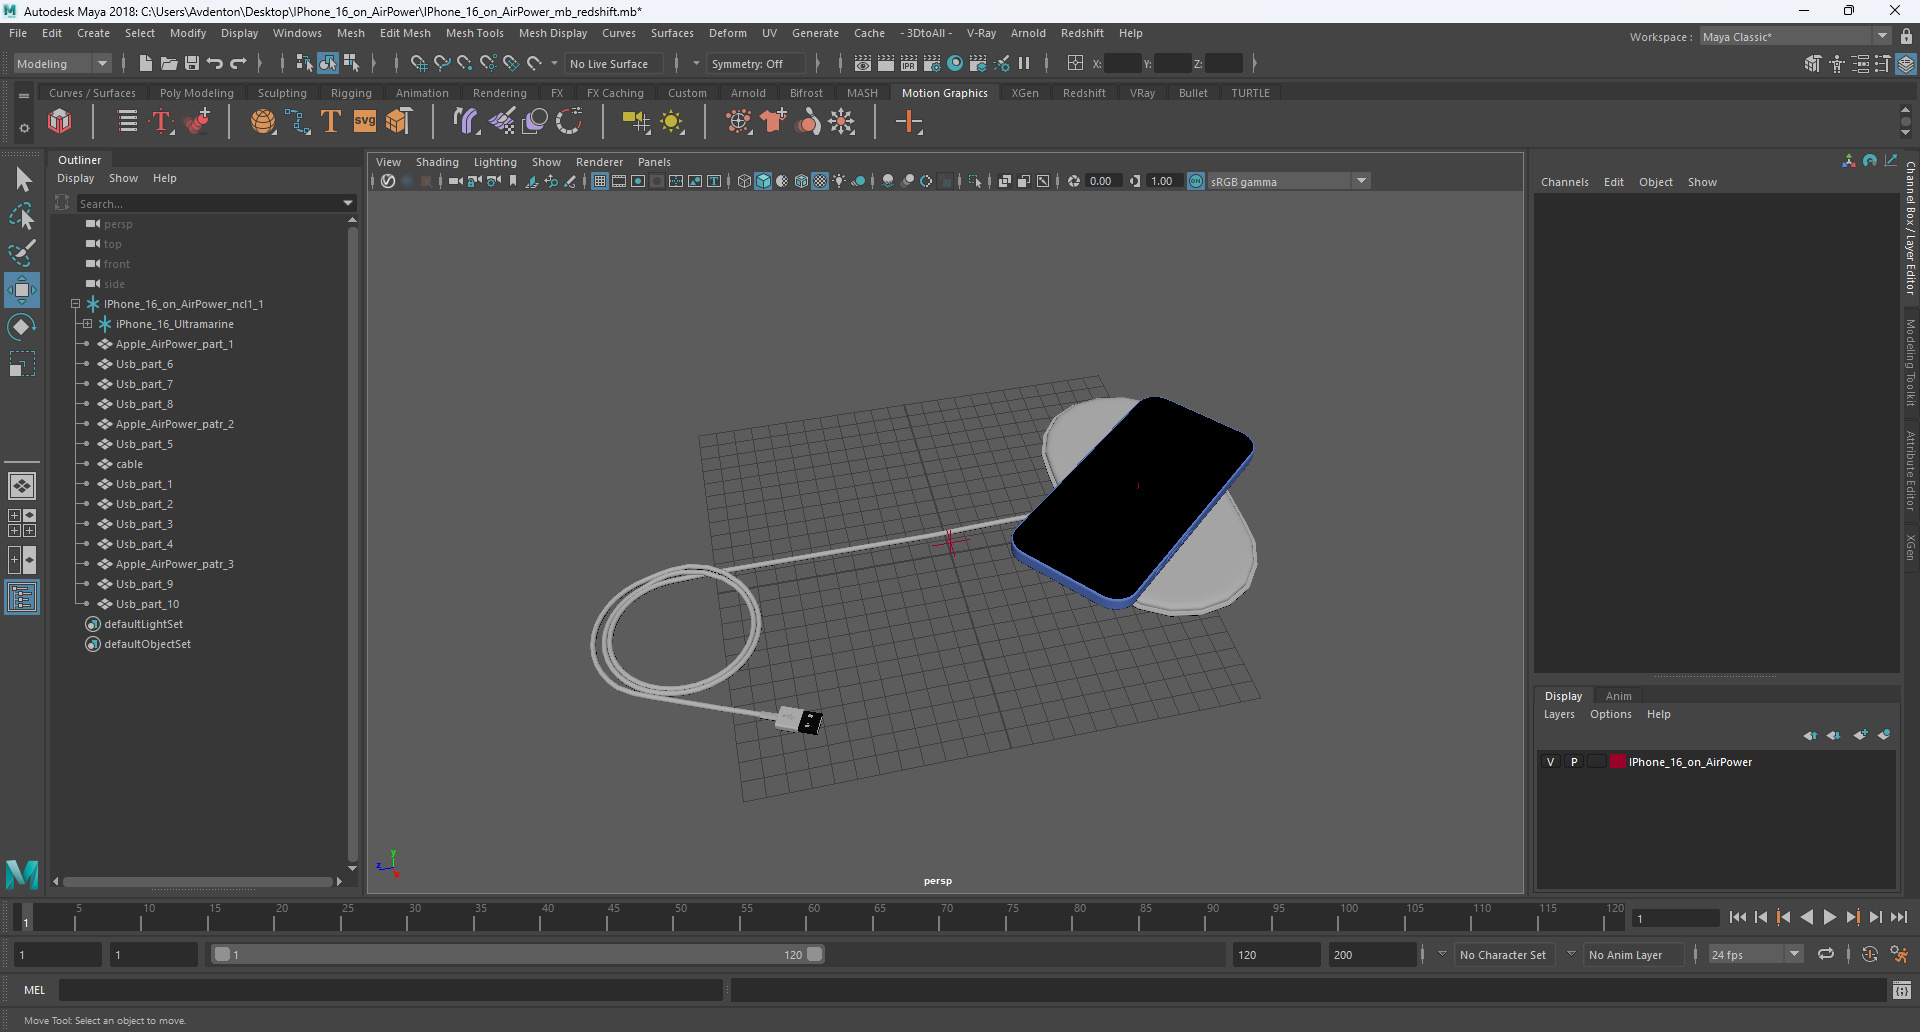Image resolution: width=1920 pixels, height=1032 pixels.
Task: Toggle textured display viewport icon
Action: pyautogui.click(x=820, y=181)
